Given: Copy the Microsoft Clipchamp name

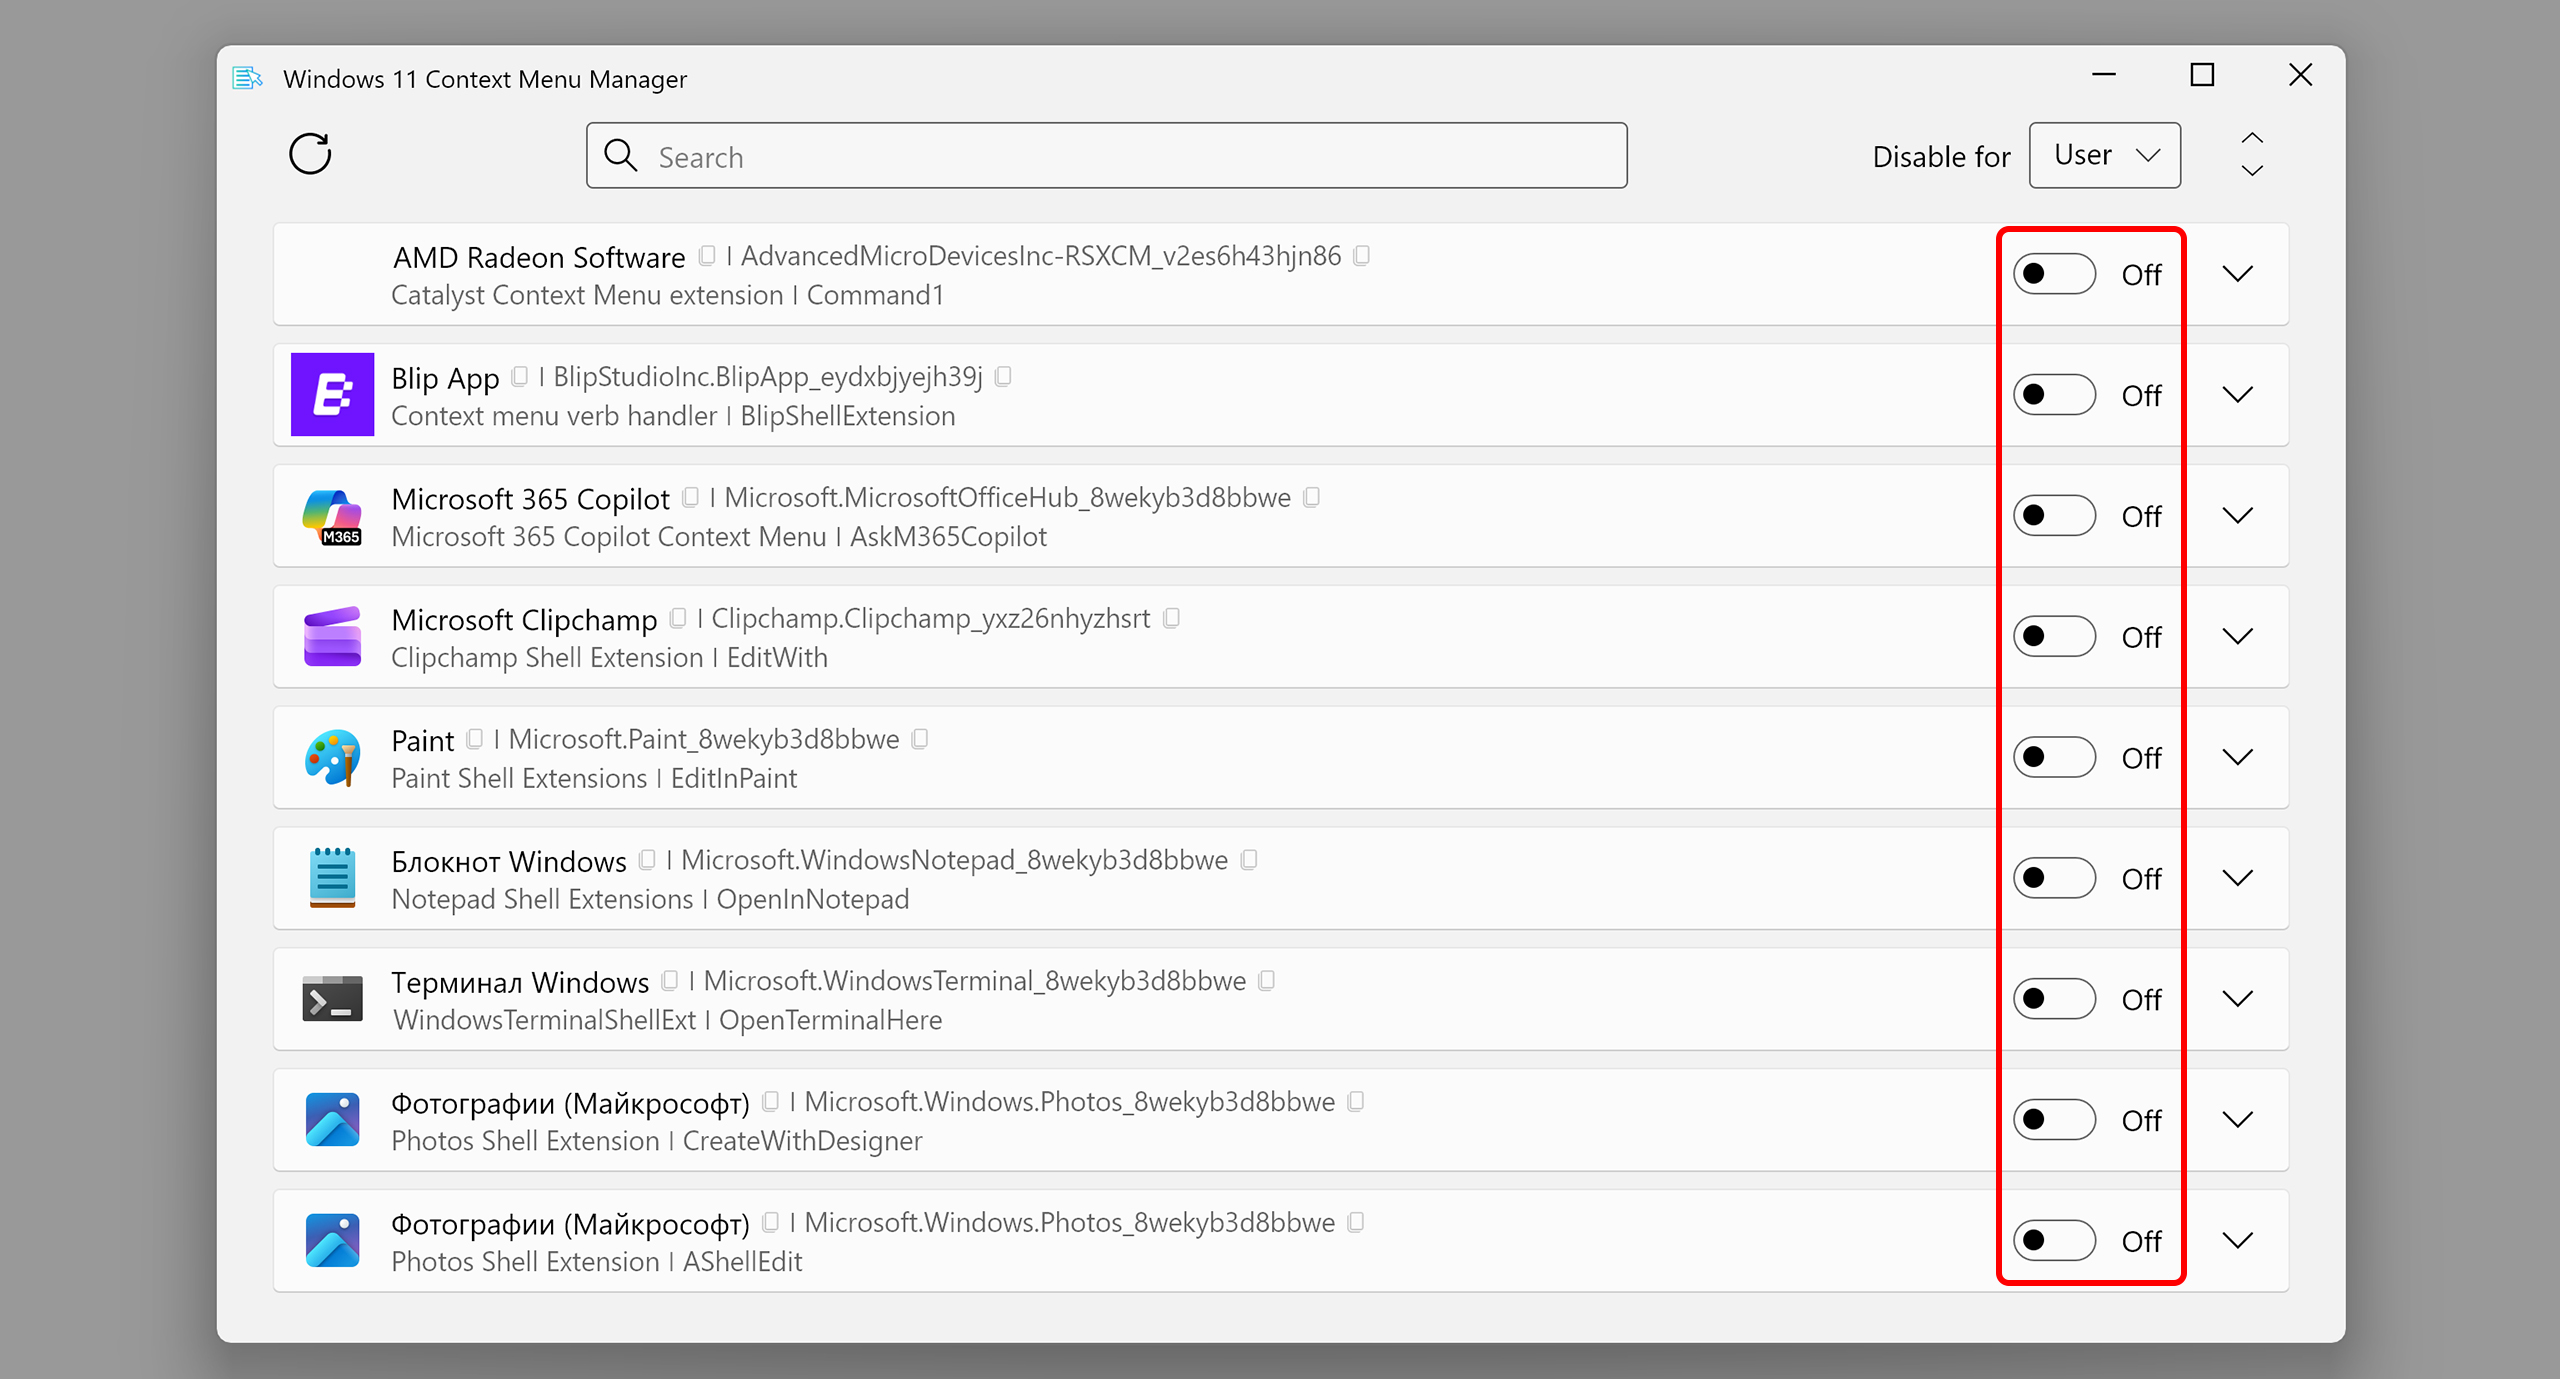Looking at the screenshot, I should [677, 619].
